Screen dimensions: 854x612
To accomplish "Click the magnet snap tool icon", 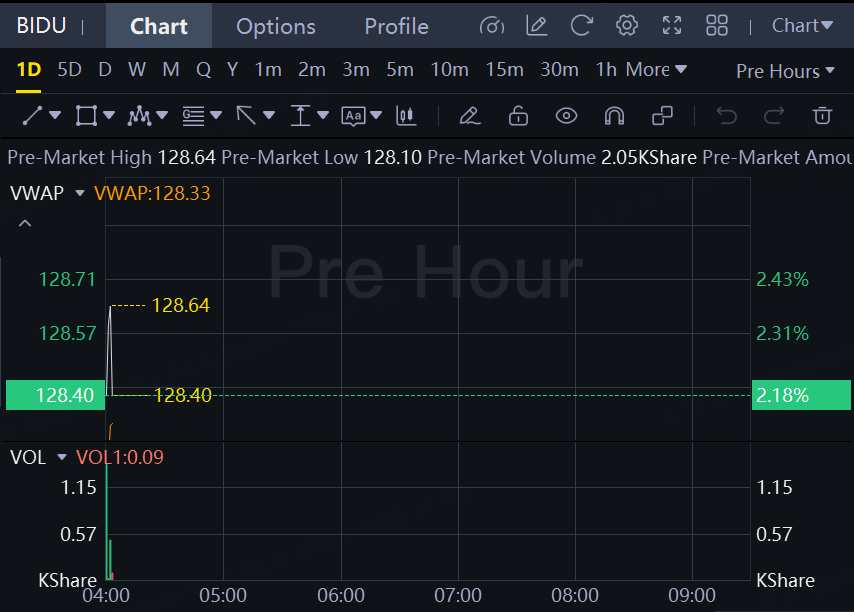I will (x=614, y=116).
